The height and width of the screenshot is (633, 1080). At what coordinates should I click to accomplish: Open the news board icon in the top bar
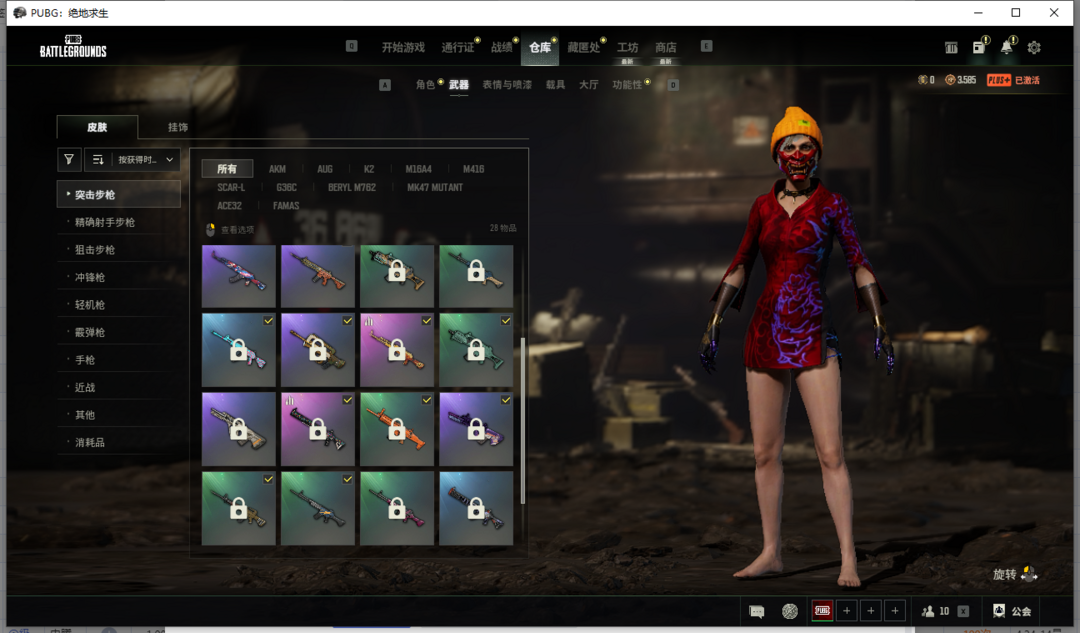point(951,48)
